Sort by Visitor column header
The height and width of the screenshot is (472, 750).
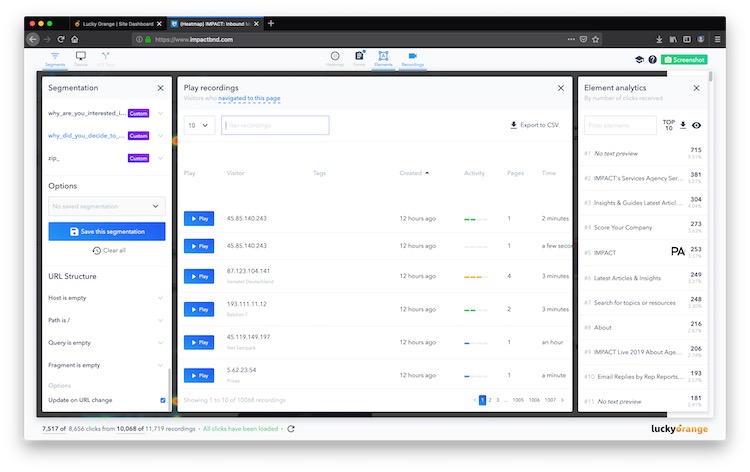235,173
